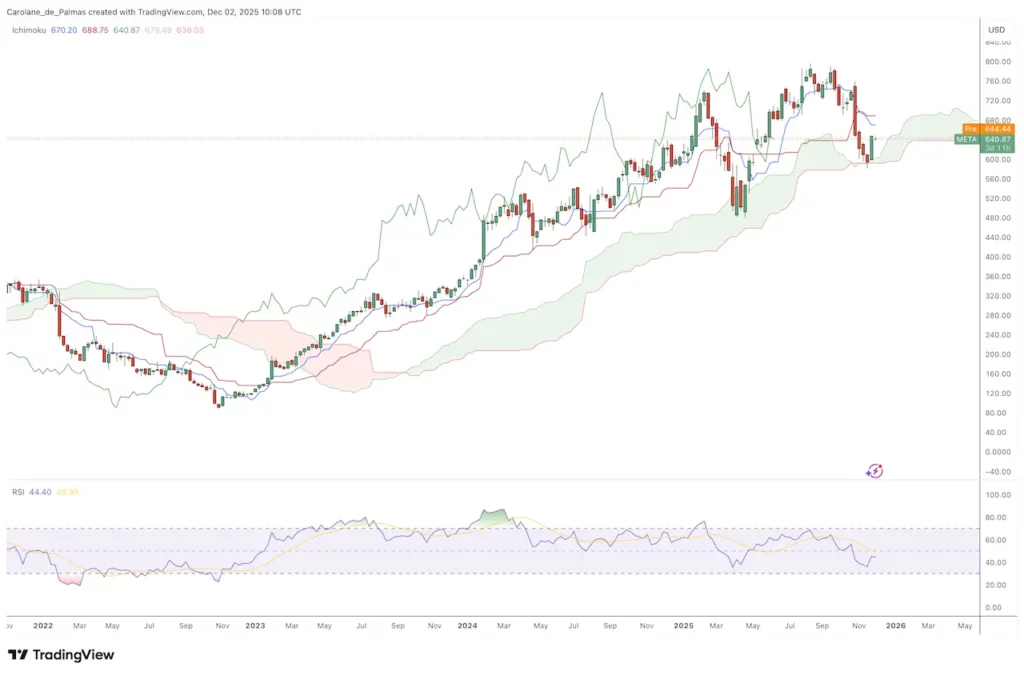Click the orange Pre-market 644.44 price tag
The width and height of the screenshot is (1024, 675).
990,129
